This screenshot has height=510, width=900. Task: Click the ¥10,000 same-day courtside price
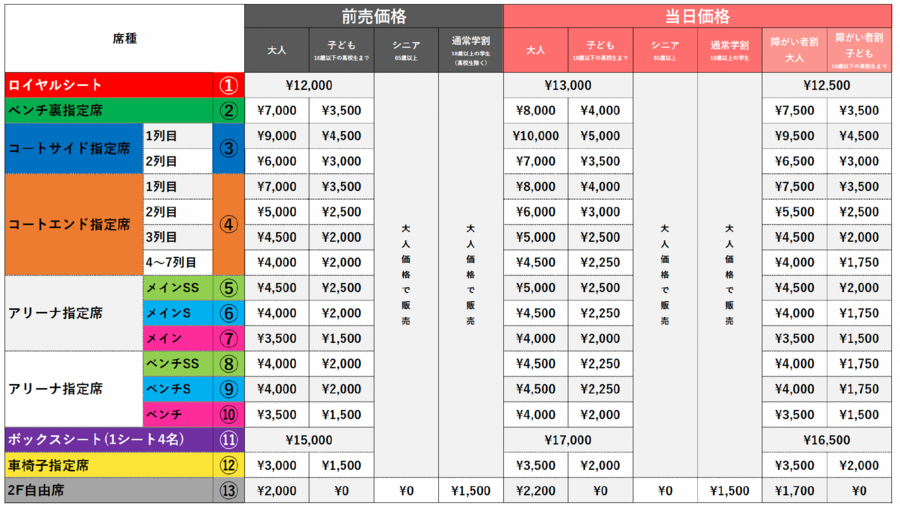pyautogui.click(x=536, y=136)
